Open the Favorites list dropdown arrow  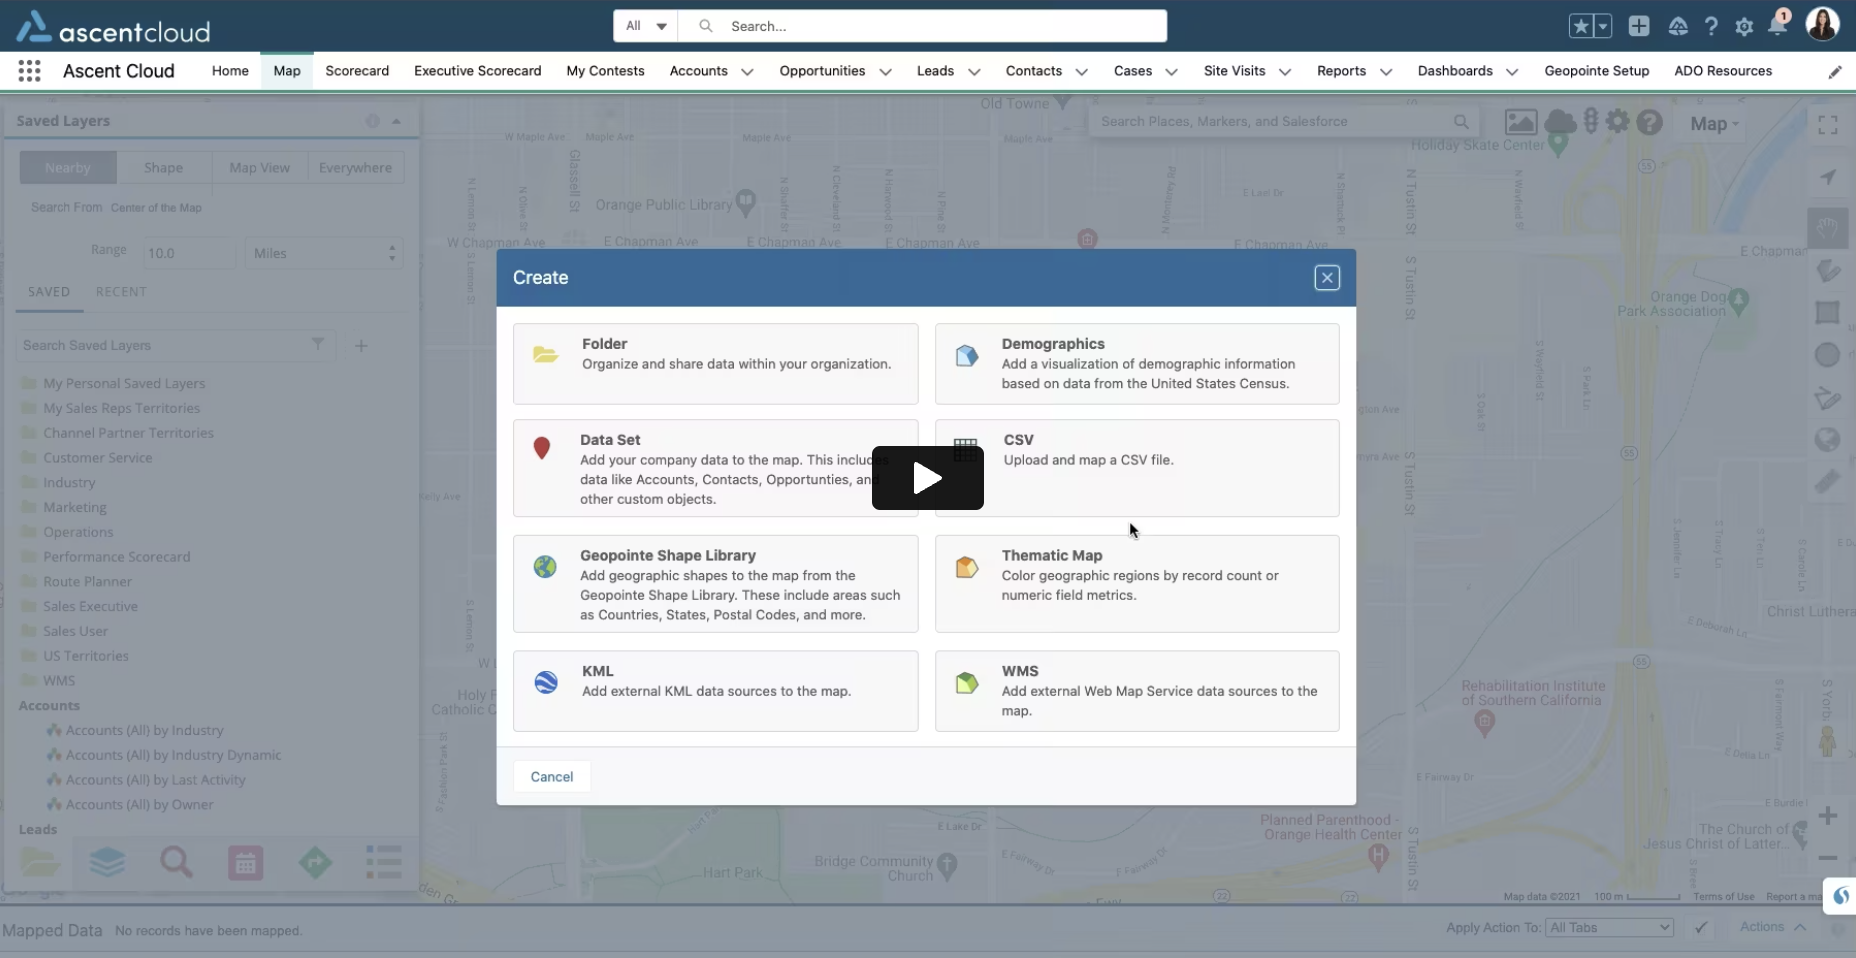tap(1602, 27)
